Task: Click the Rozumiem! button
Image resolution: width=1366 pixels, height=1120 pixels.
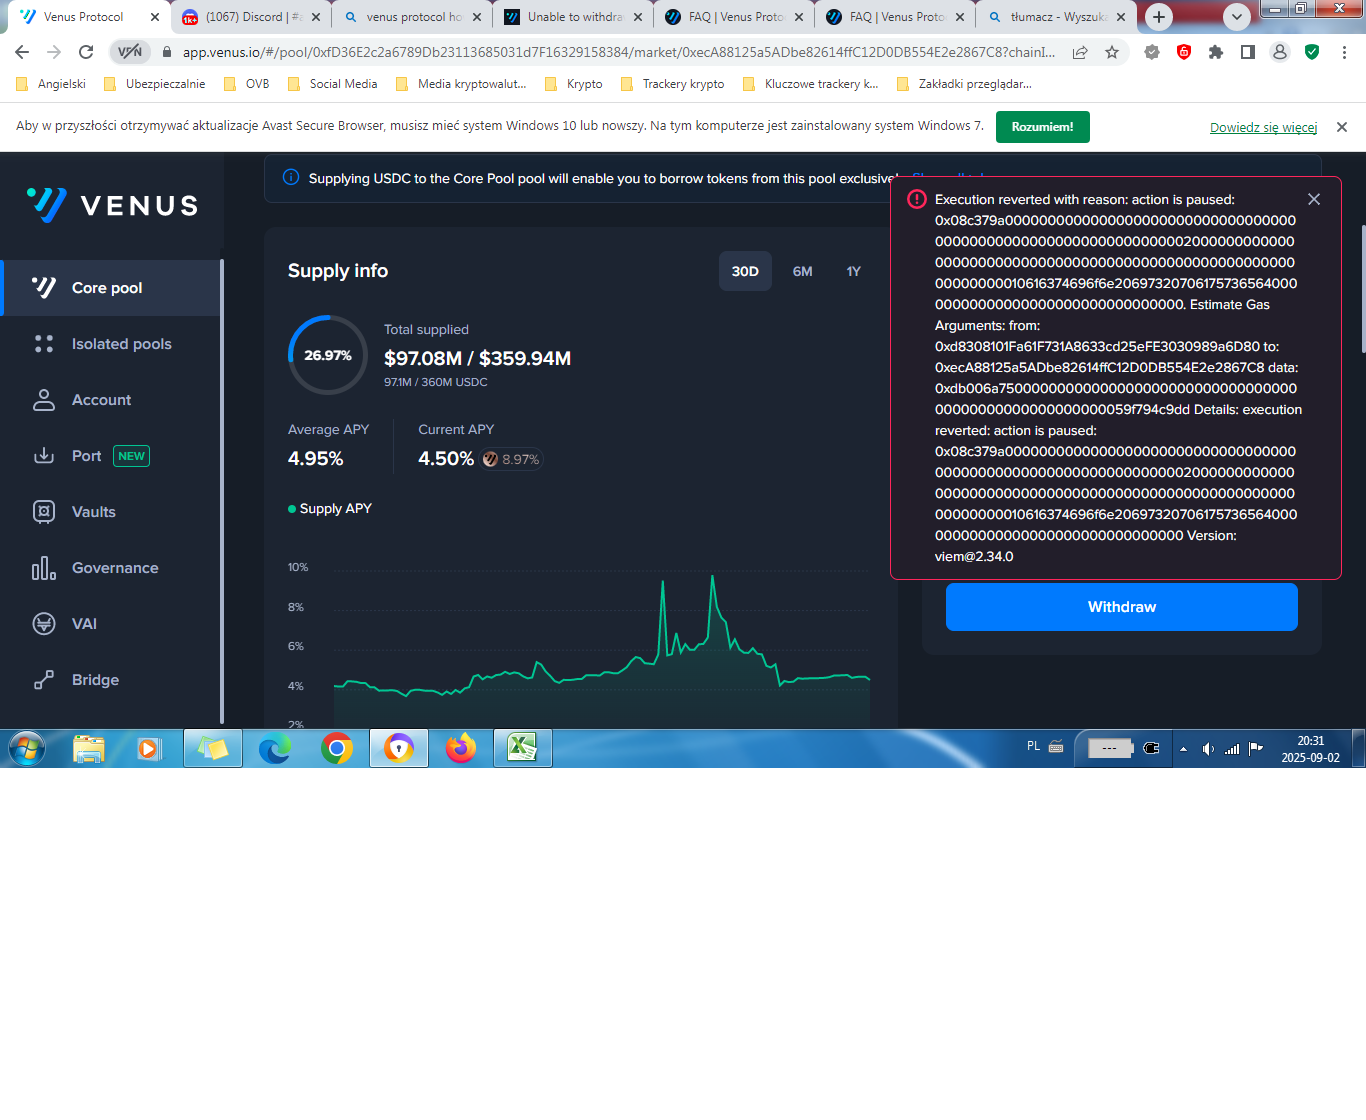Action: click(x=1042, y=127)
